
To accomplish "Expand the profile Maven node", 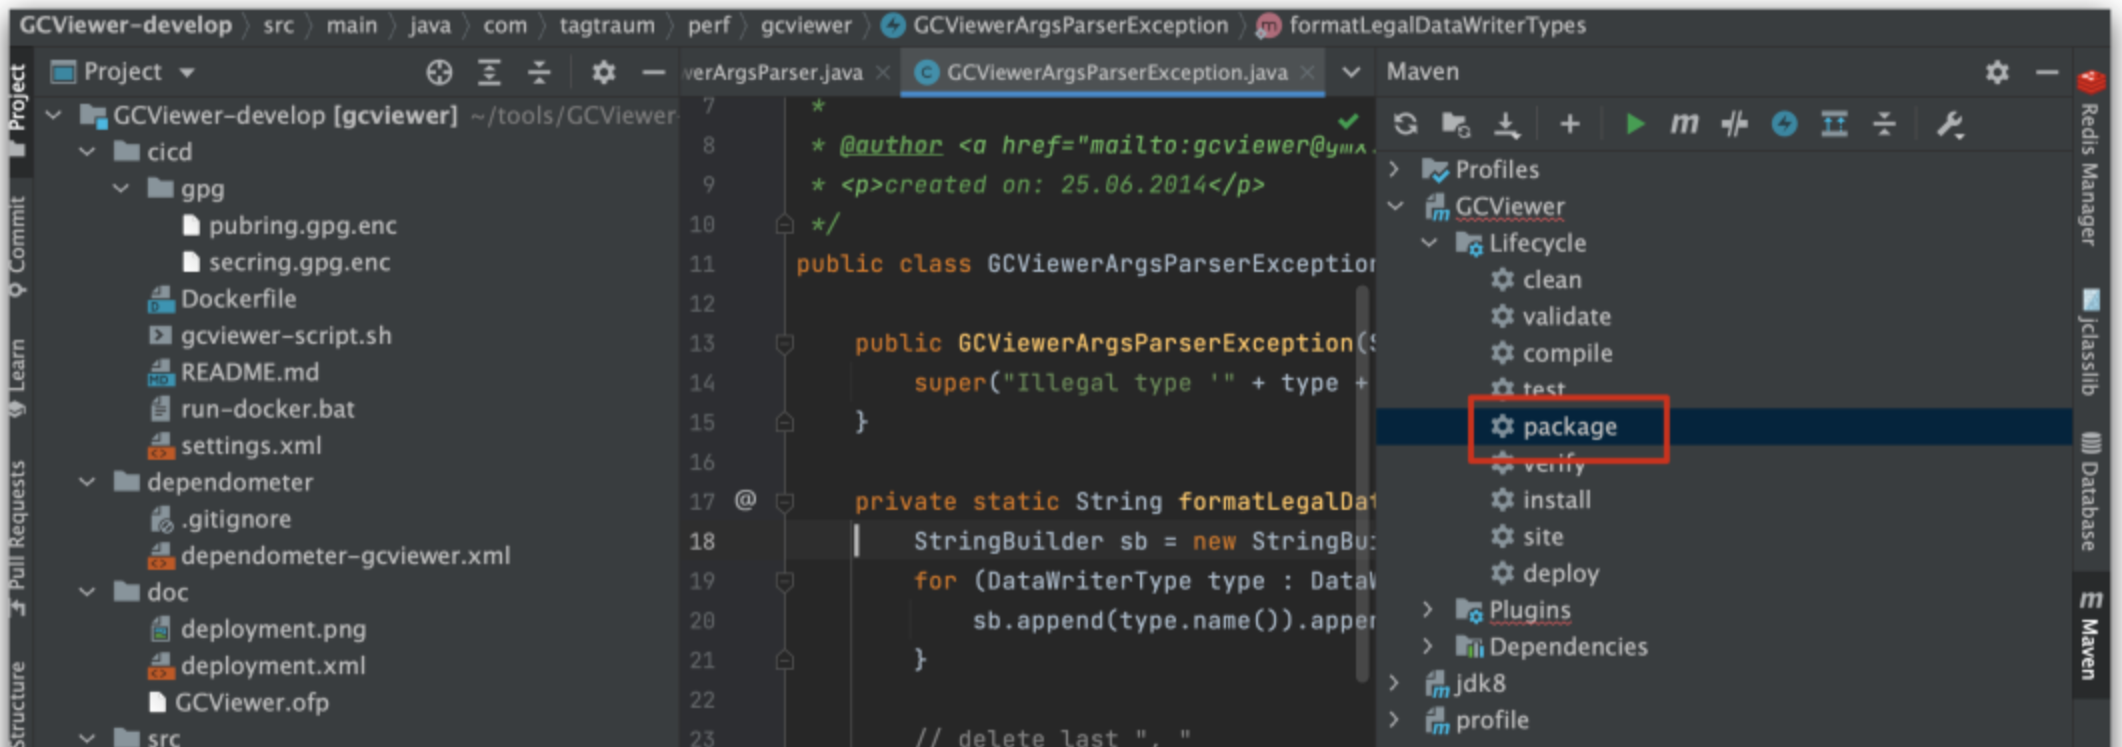I will pyautogui.click(x=1395, y=720).
